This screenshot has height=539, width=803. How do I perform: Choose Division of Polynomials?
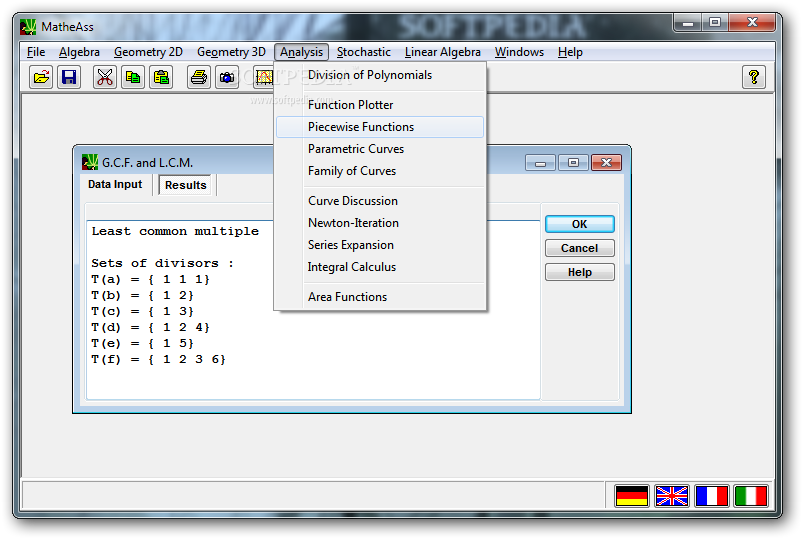click(380, 75)
